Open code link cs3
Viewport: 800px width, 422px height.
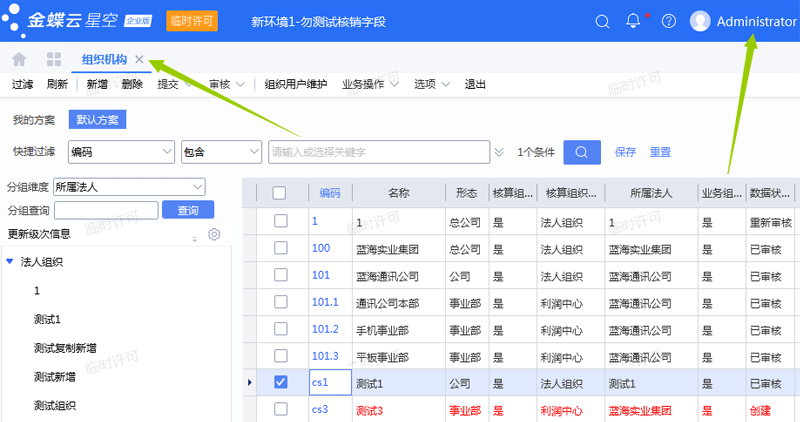[320, 409]
